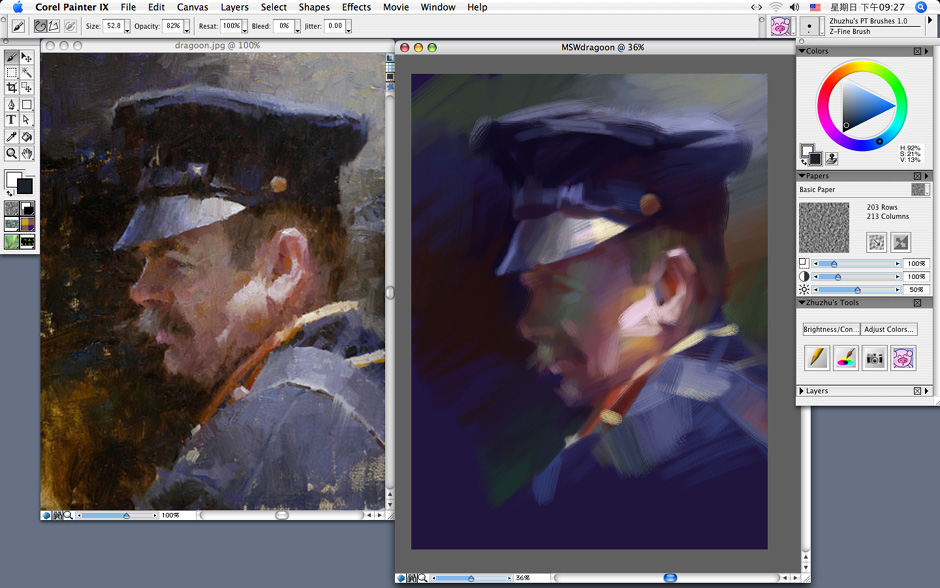Pick the Shape Selection arrow tool

pos(26,120)
